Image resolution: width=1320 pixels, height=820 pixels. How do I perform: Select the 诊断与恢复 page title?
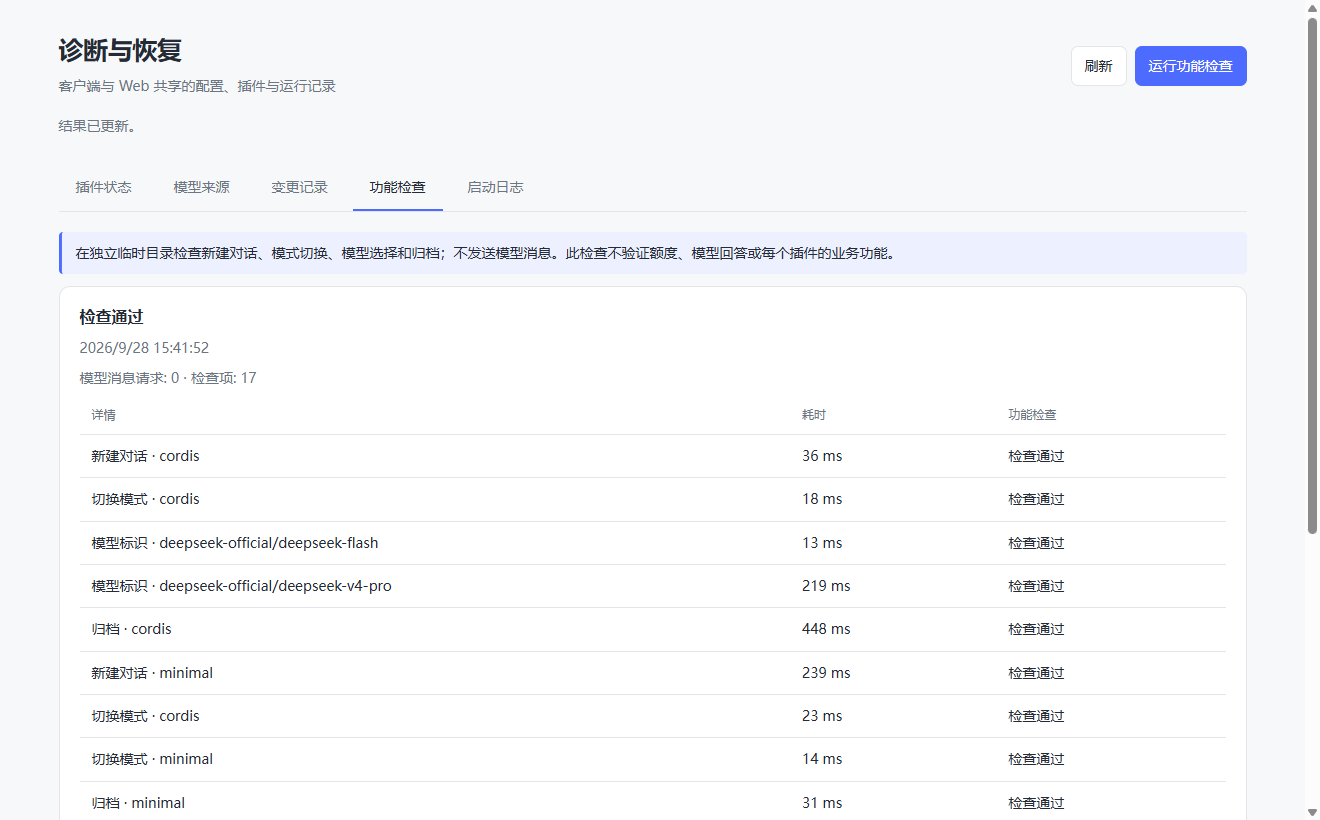click(120, 51)
